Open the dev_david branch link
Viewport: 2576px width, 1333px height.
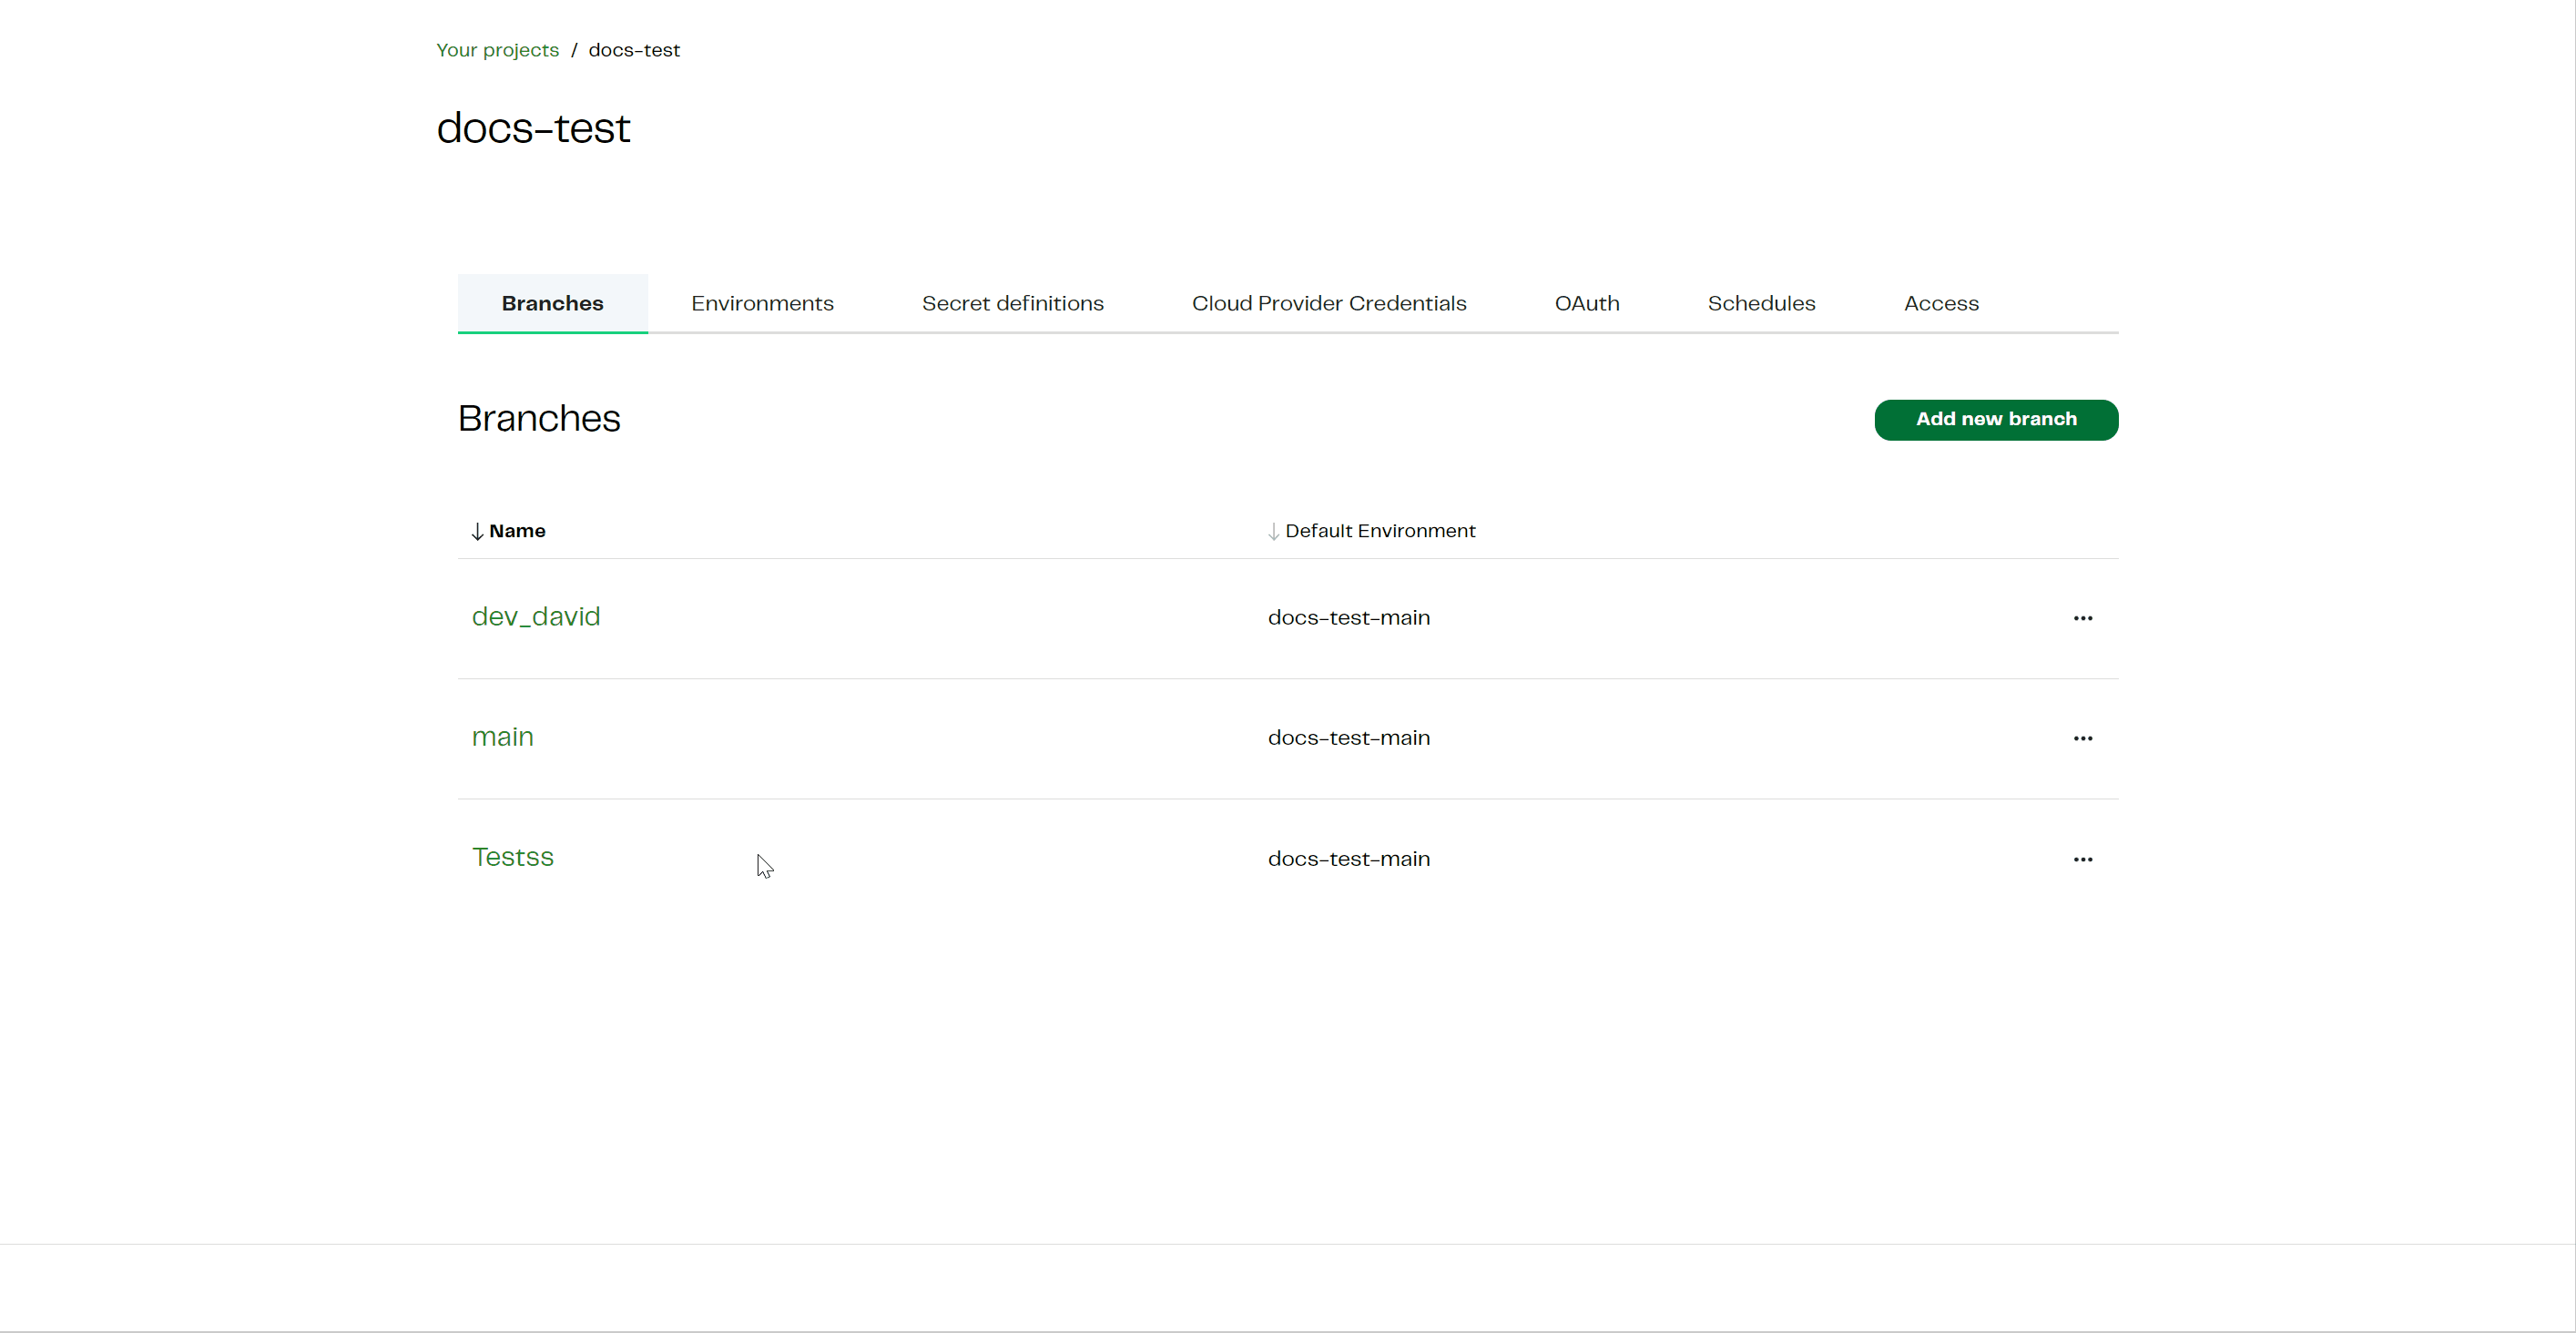tap(536, 616)
